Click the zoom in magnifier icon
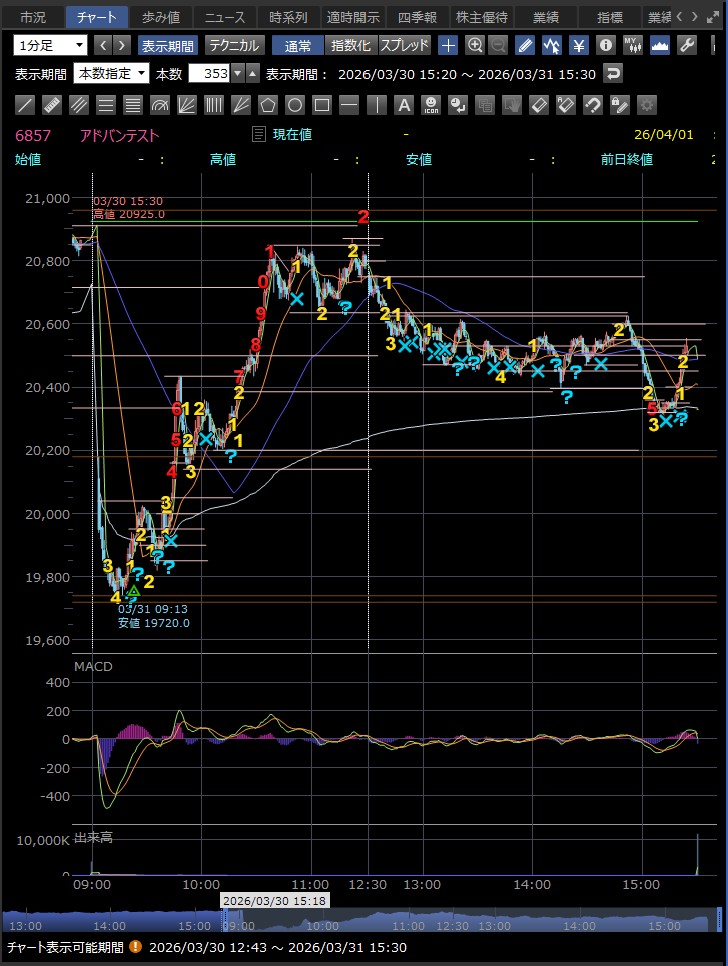This screenshot has width=728, height=966. pos(475,45)
